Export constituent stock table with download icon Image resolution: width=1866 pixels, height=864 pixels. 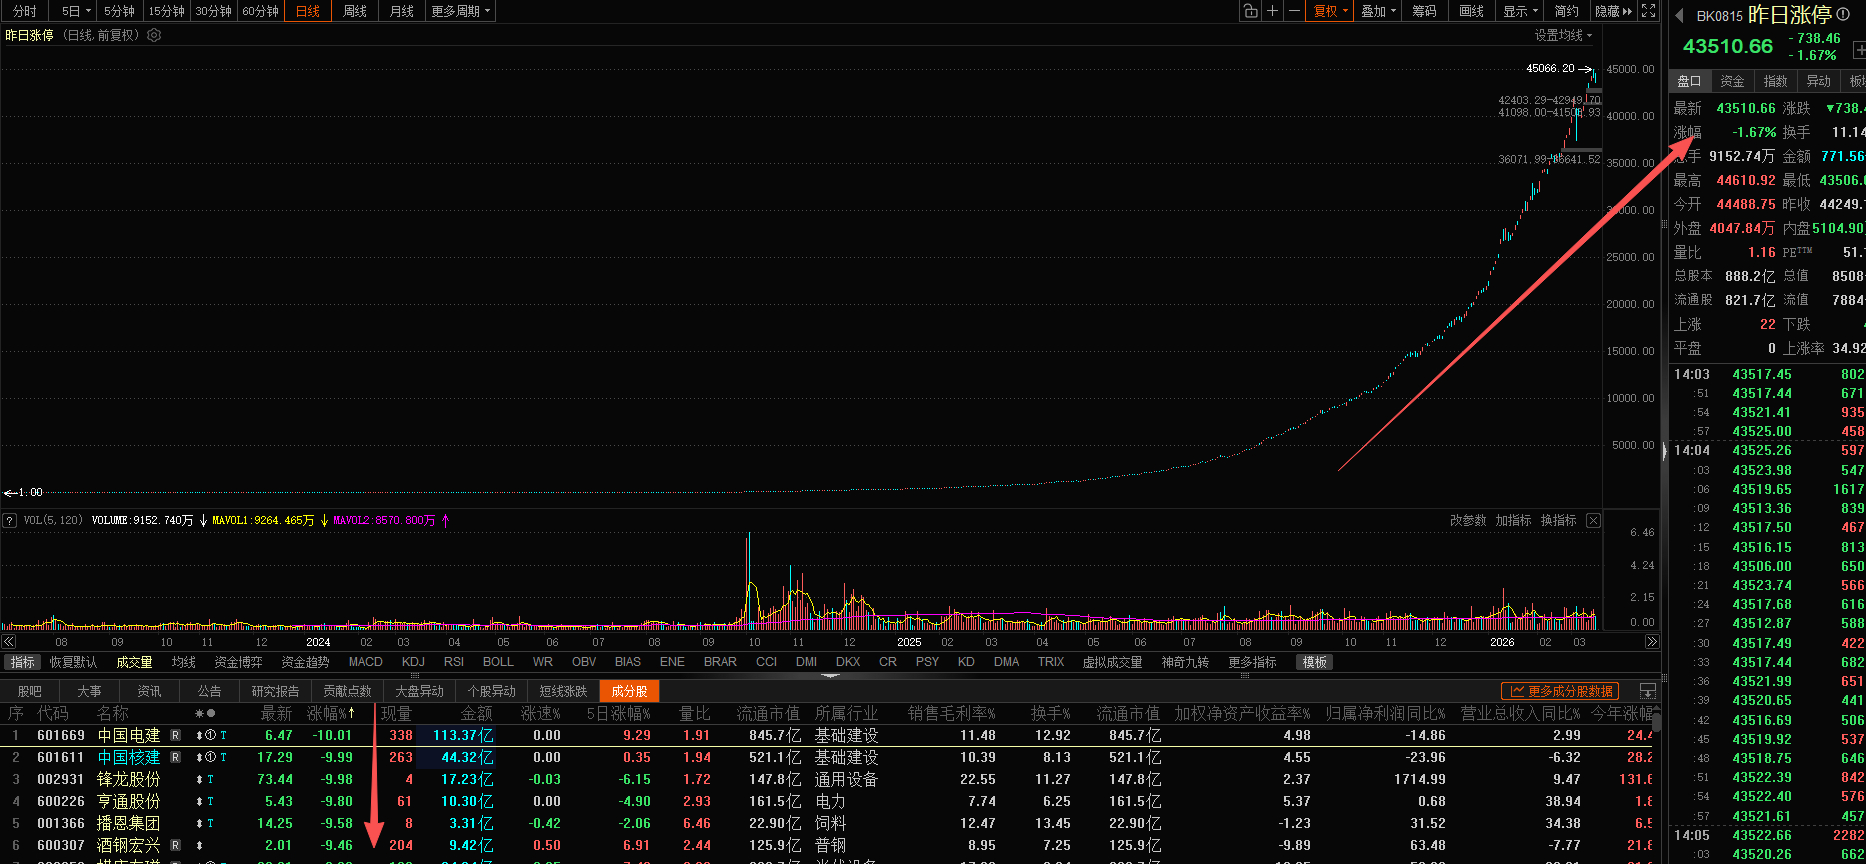point(1648,691)
